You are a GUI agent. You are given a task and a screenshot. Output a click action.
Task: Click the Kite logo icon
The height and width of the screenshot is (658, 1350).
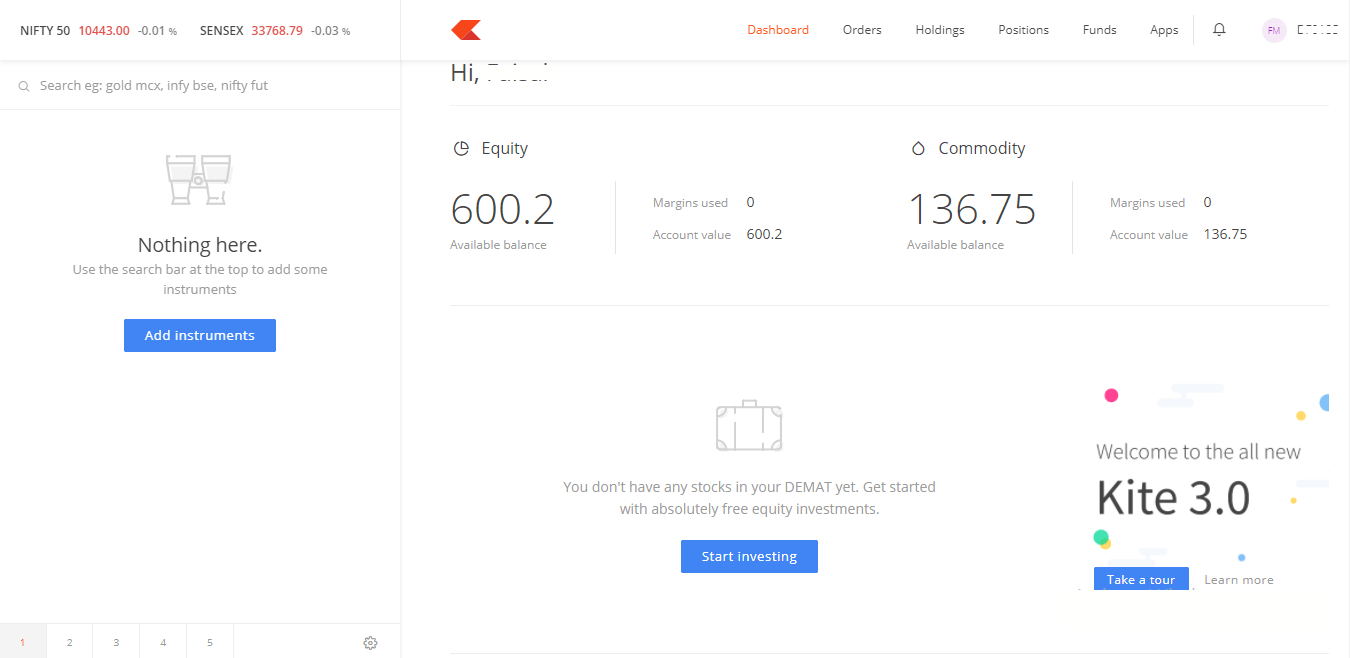[466, 30]
